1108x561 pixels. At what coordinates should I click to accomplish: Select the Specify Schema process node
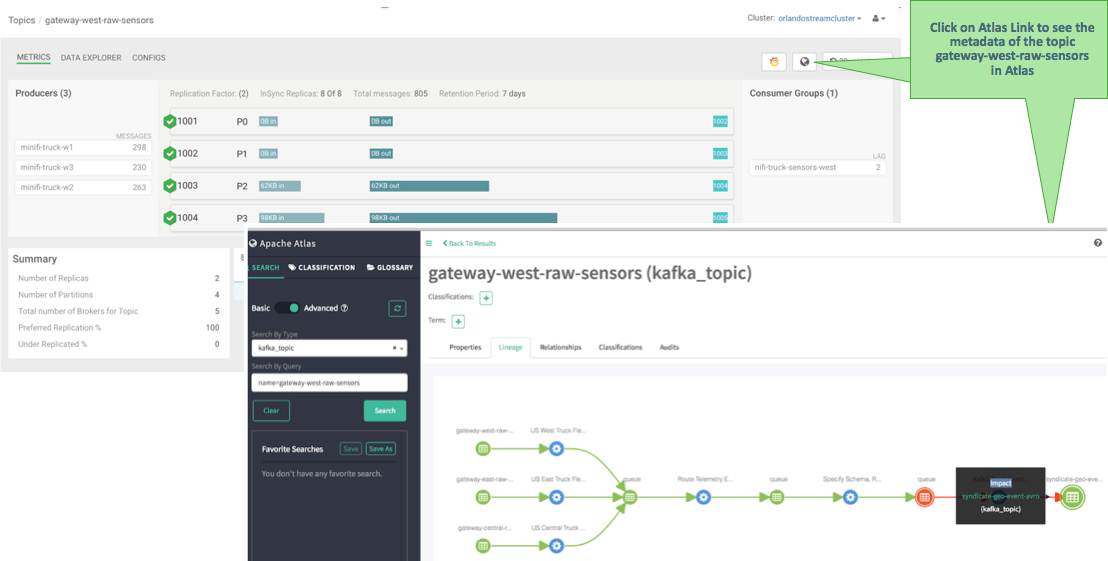coord(850,497)
